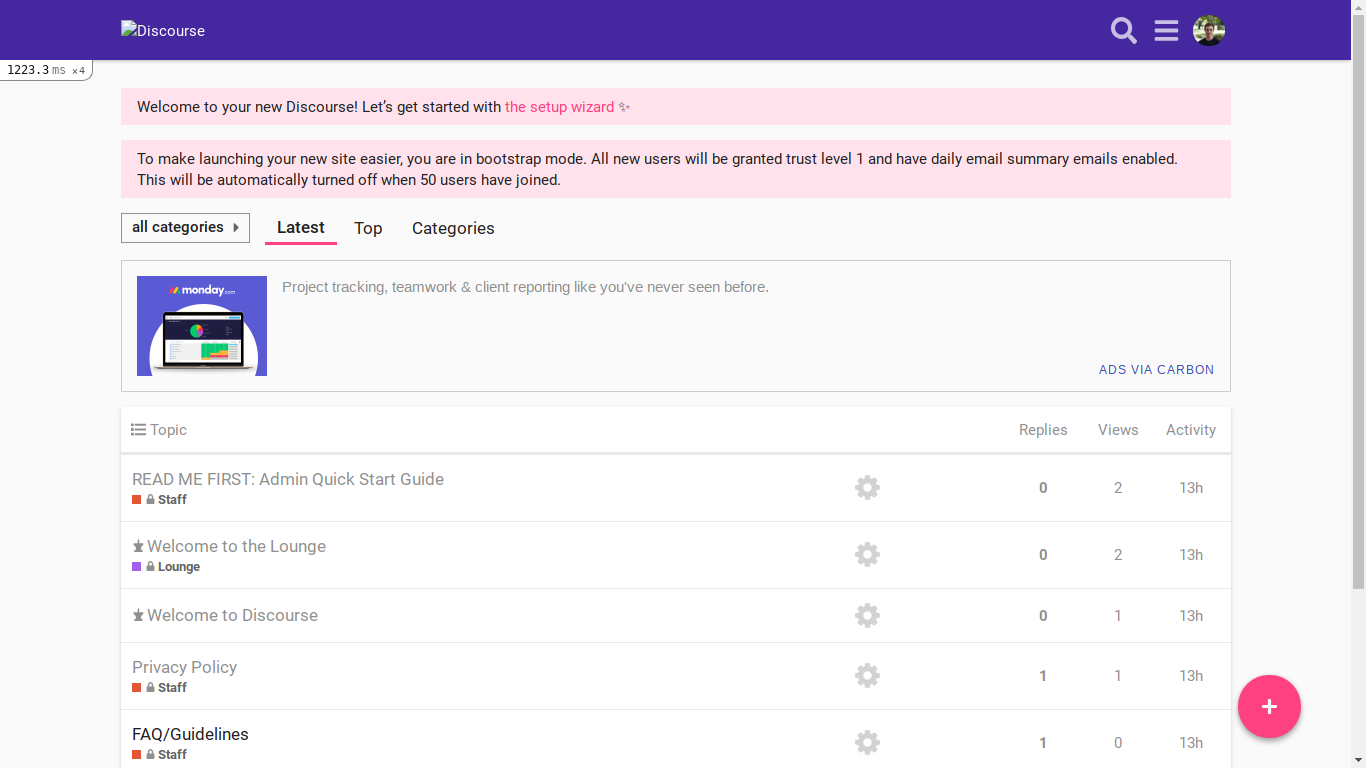Open the setup wizard link
The height and width of the screenshot is (768, 1366).
(x=560, y=107)
